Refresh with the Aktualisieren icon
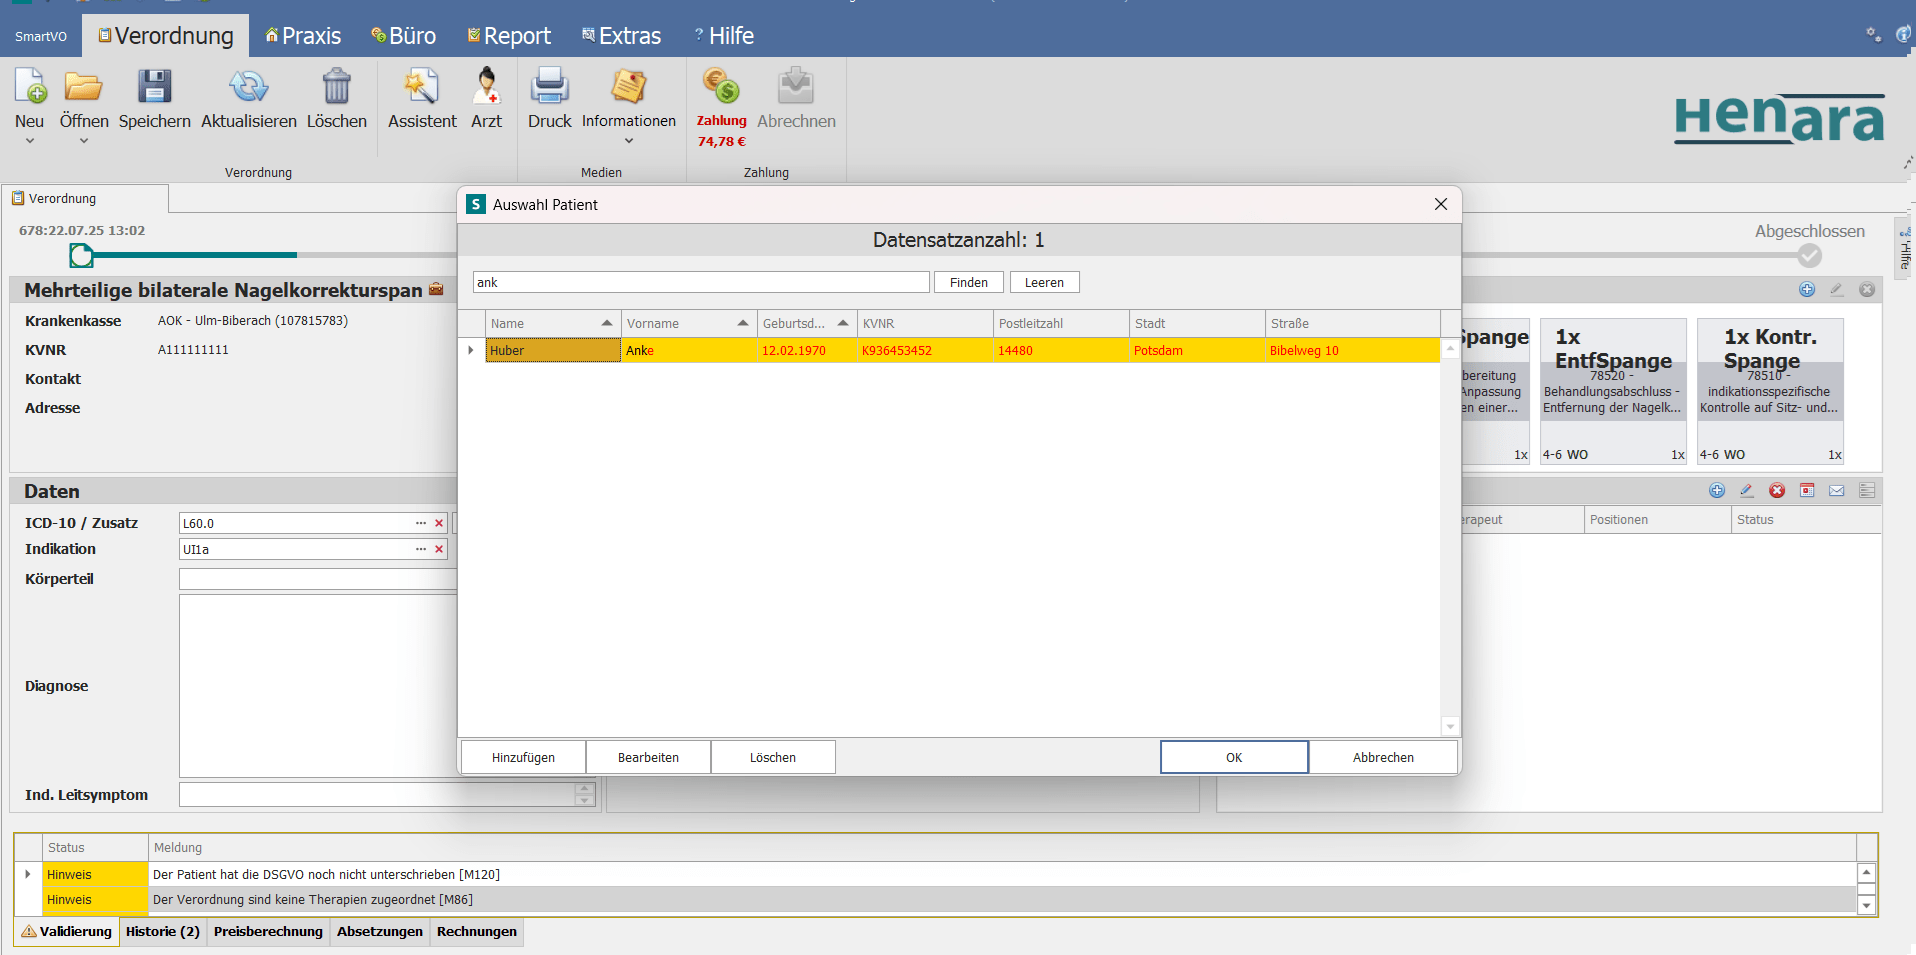Screen dimensions: 1916x955 point(248,87)
